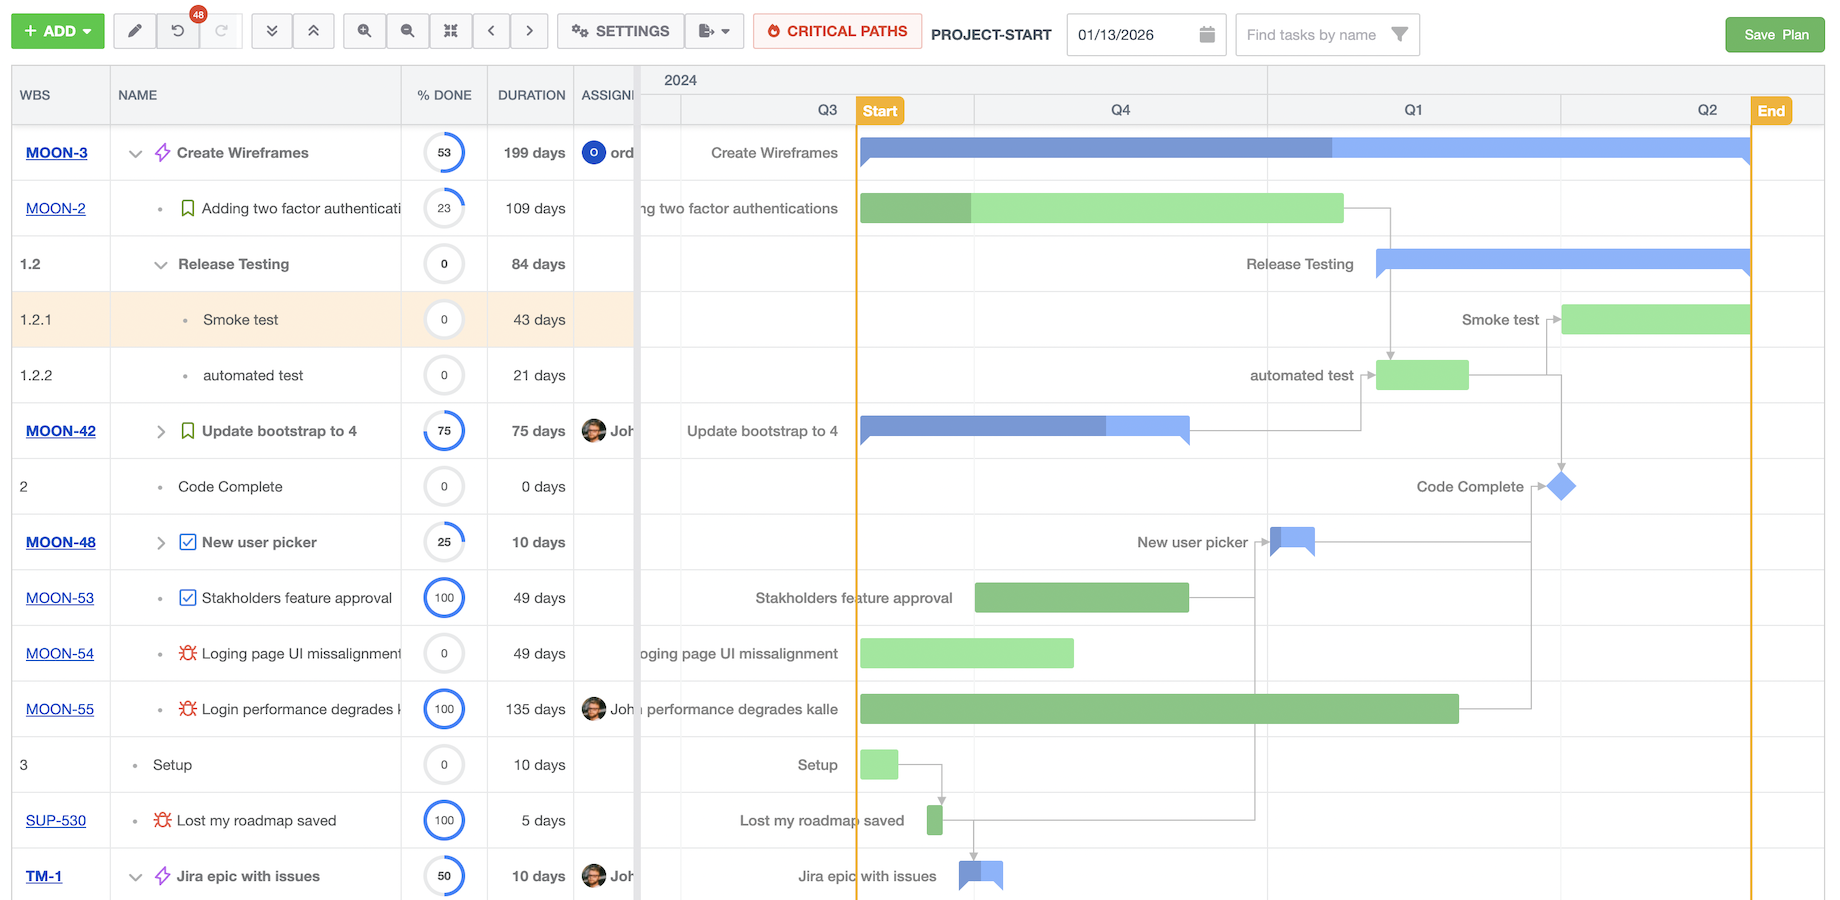Fit the Gantt chart to screen
The height and width of the screenshot is (900, 1840).
click(450, 31)
